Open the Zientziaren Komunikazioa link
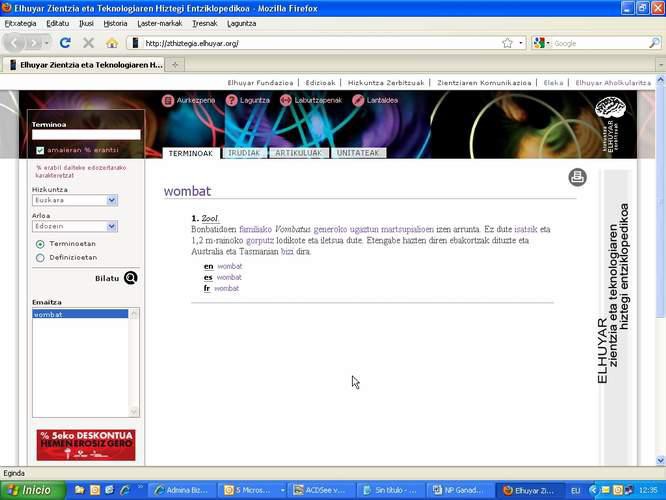This screenshot has height=500, width=666. click(484, 83)
